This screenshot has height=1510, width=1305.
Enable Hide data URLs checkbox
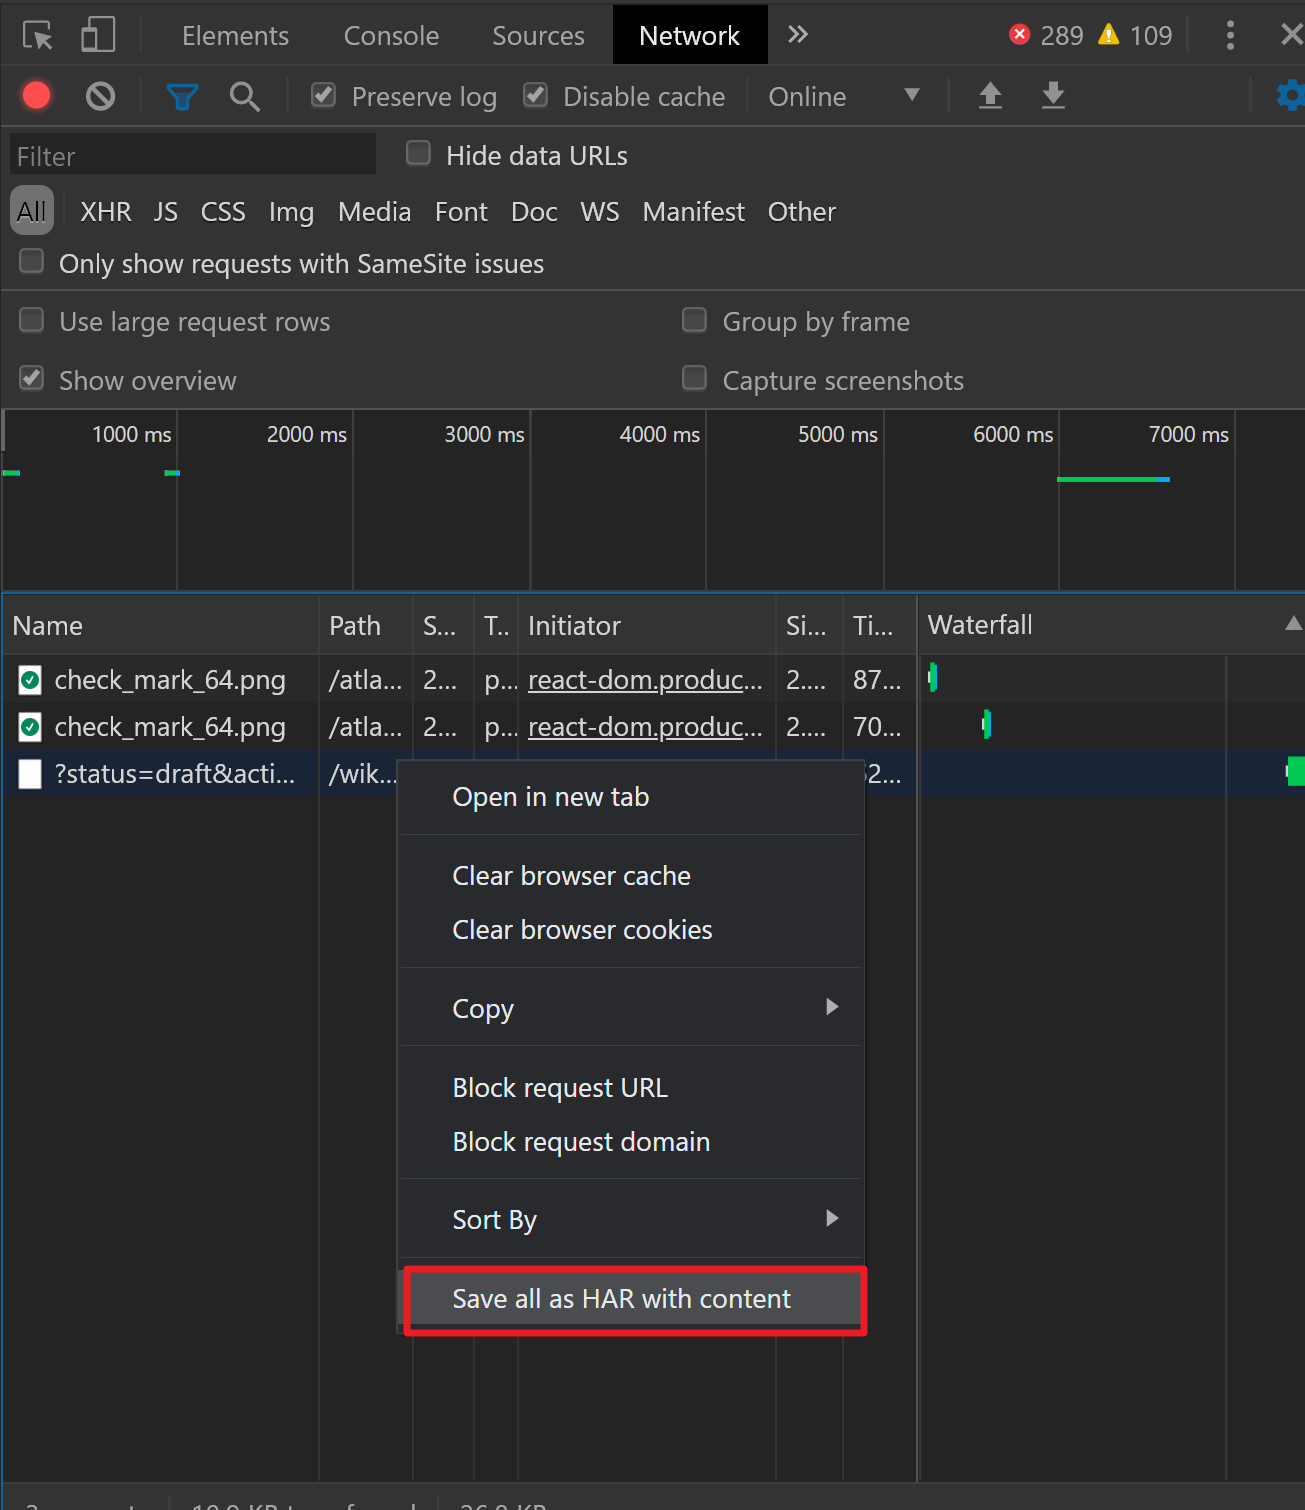point(418,153)
